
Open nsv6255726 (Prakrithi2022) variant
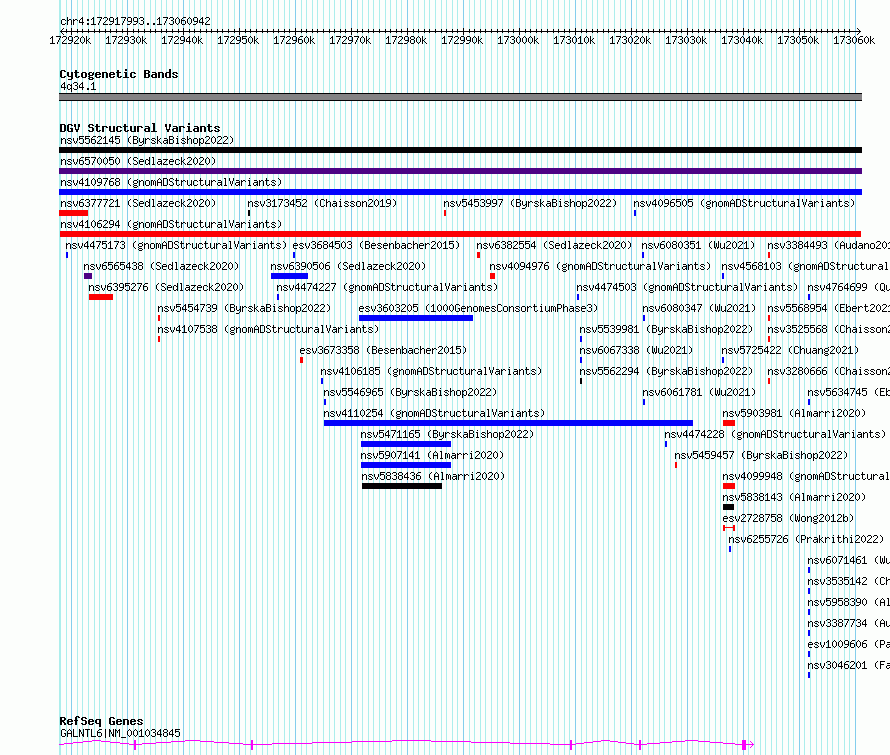(x=807, y=539)
